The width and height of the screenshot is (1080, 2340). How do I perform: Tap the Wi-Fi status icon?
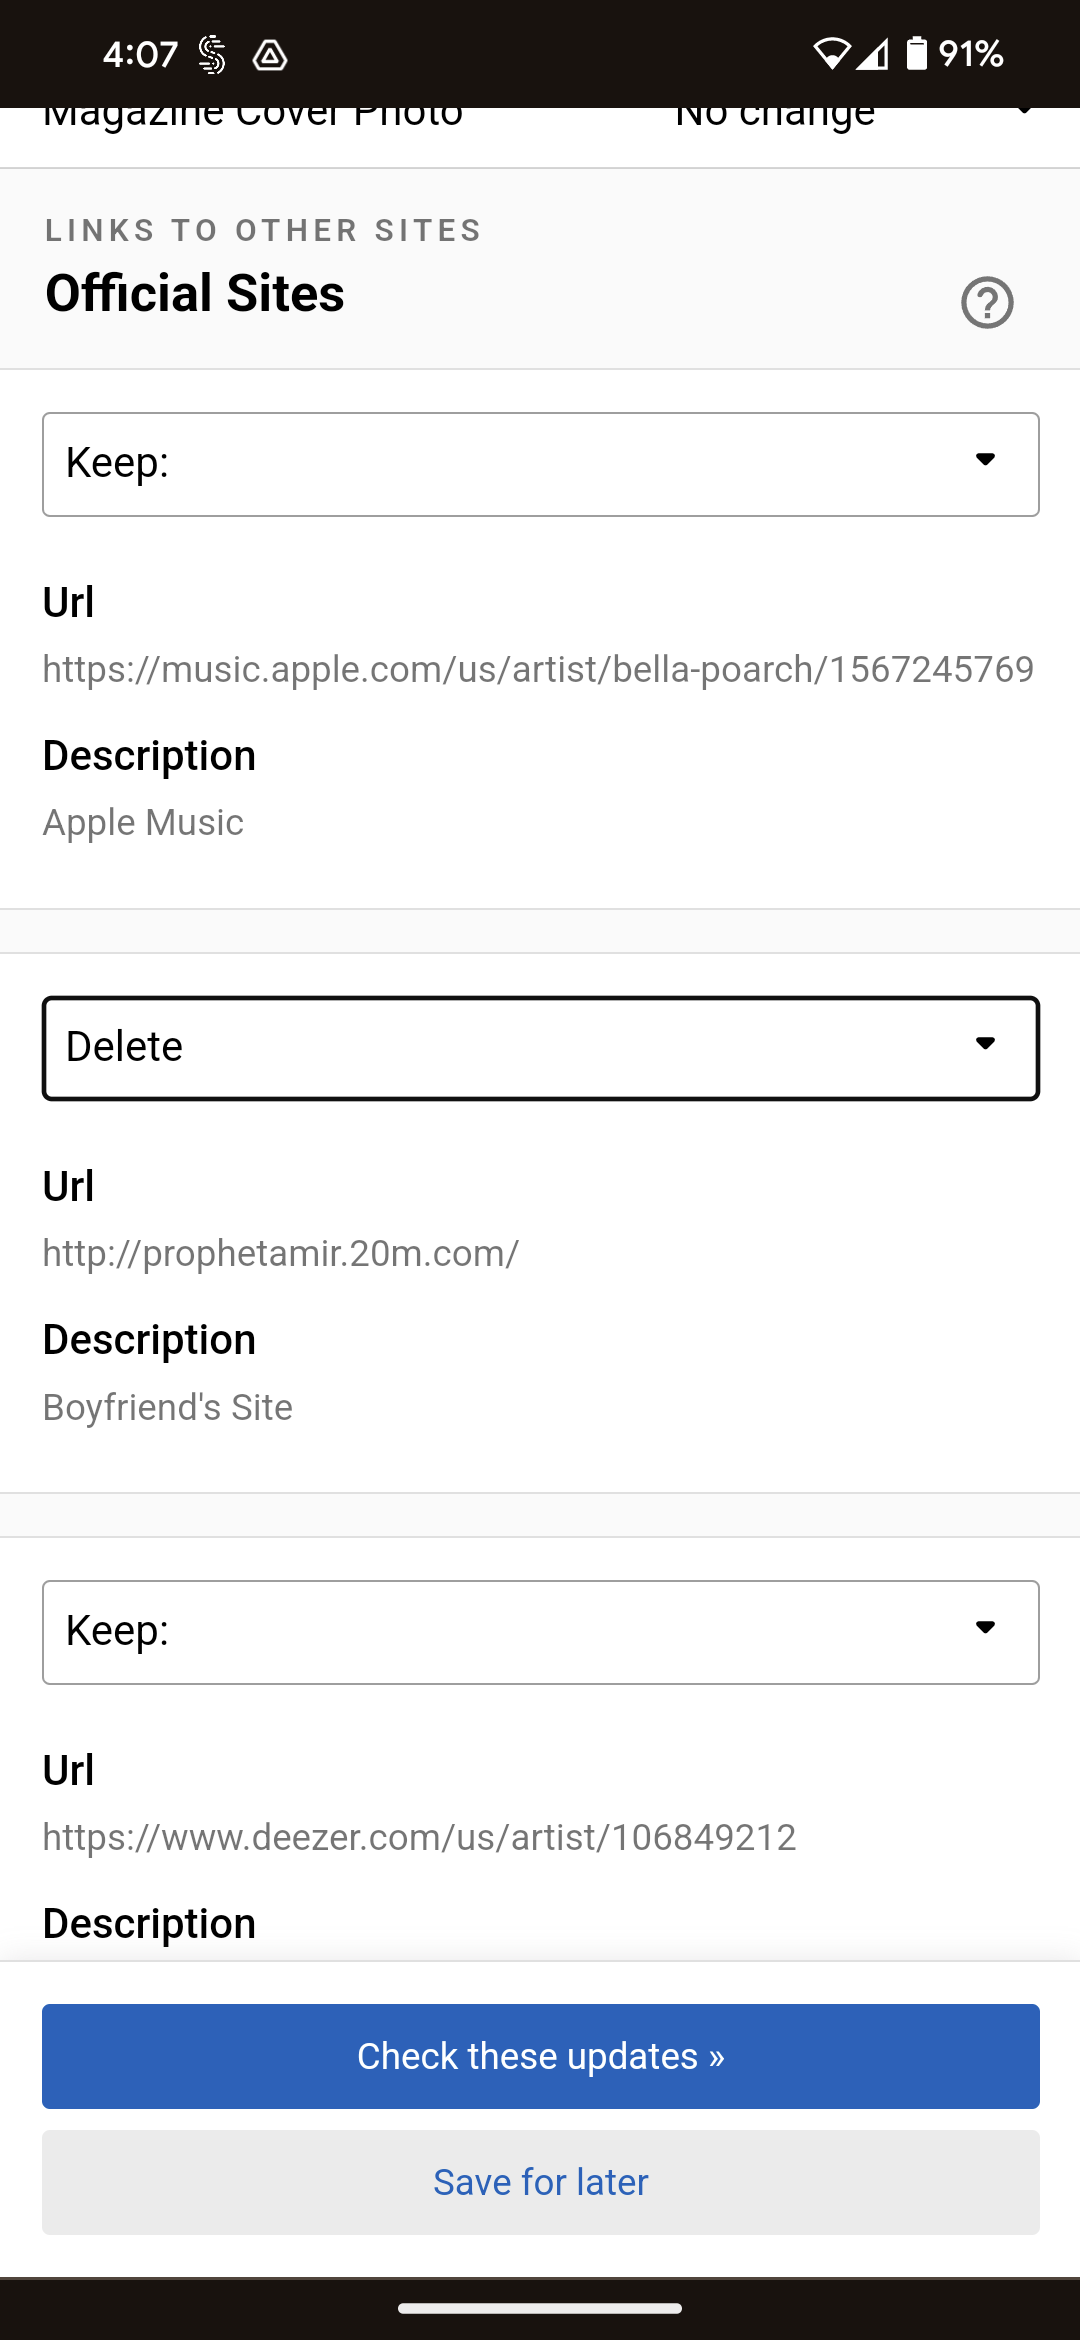click(831, 53)
